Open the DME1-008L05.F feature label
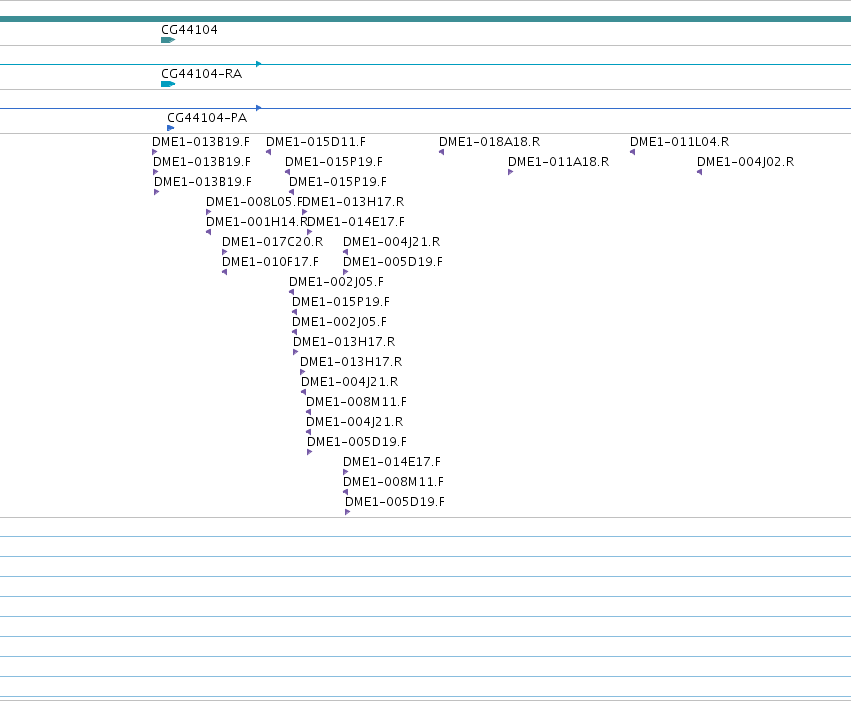The image size is (851, 701). 254,202
